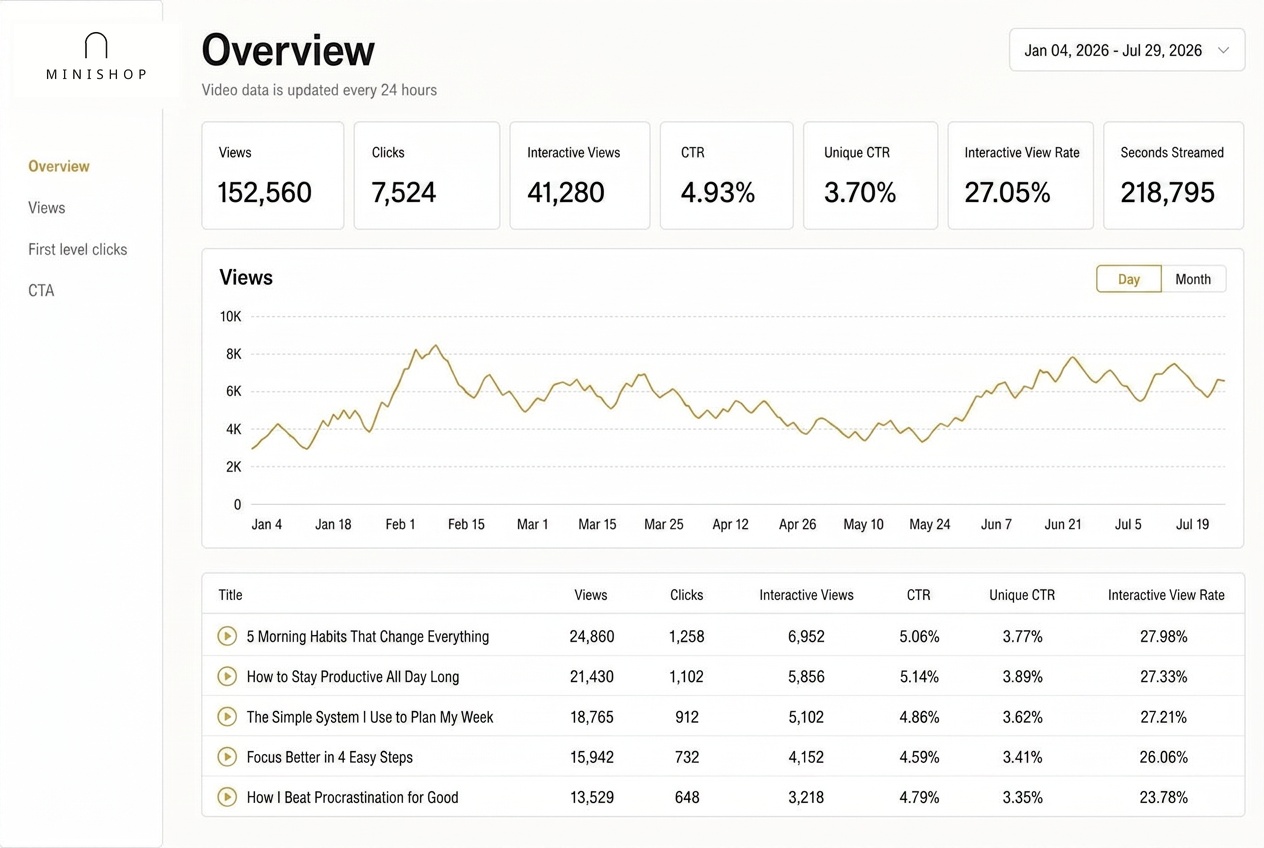The image size is (1264, 848).
Task: Click 'Video data is updated every 24 hours'
Action: coord(319,90)
